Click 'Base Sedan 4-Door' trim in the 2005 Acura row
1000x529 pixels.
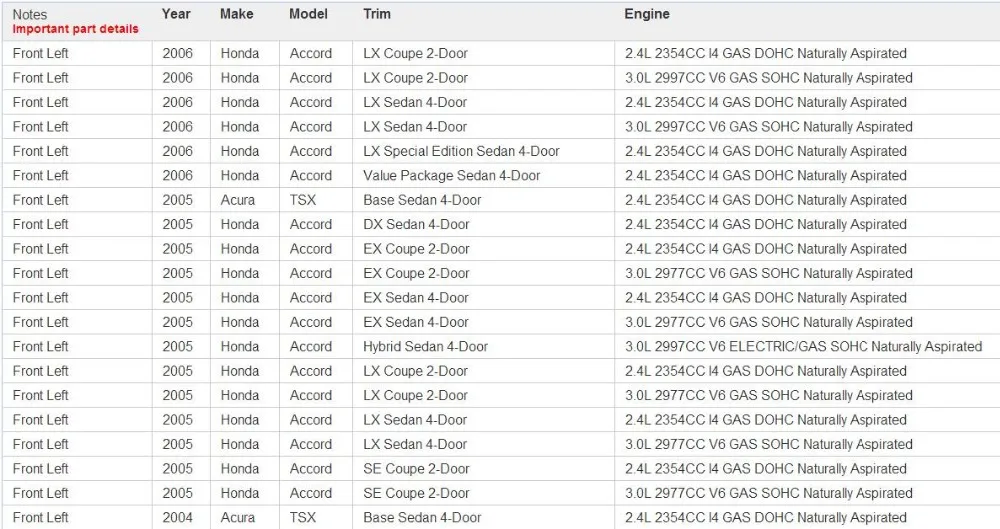pos(422,200)
